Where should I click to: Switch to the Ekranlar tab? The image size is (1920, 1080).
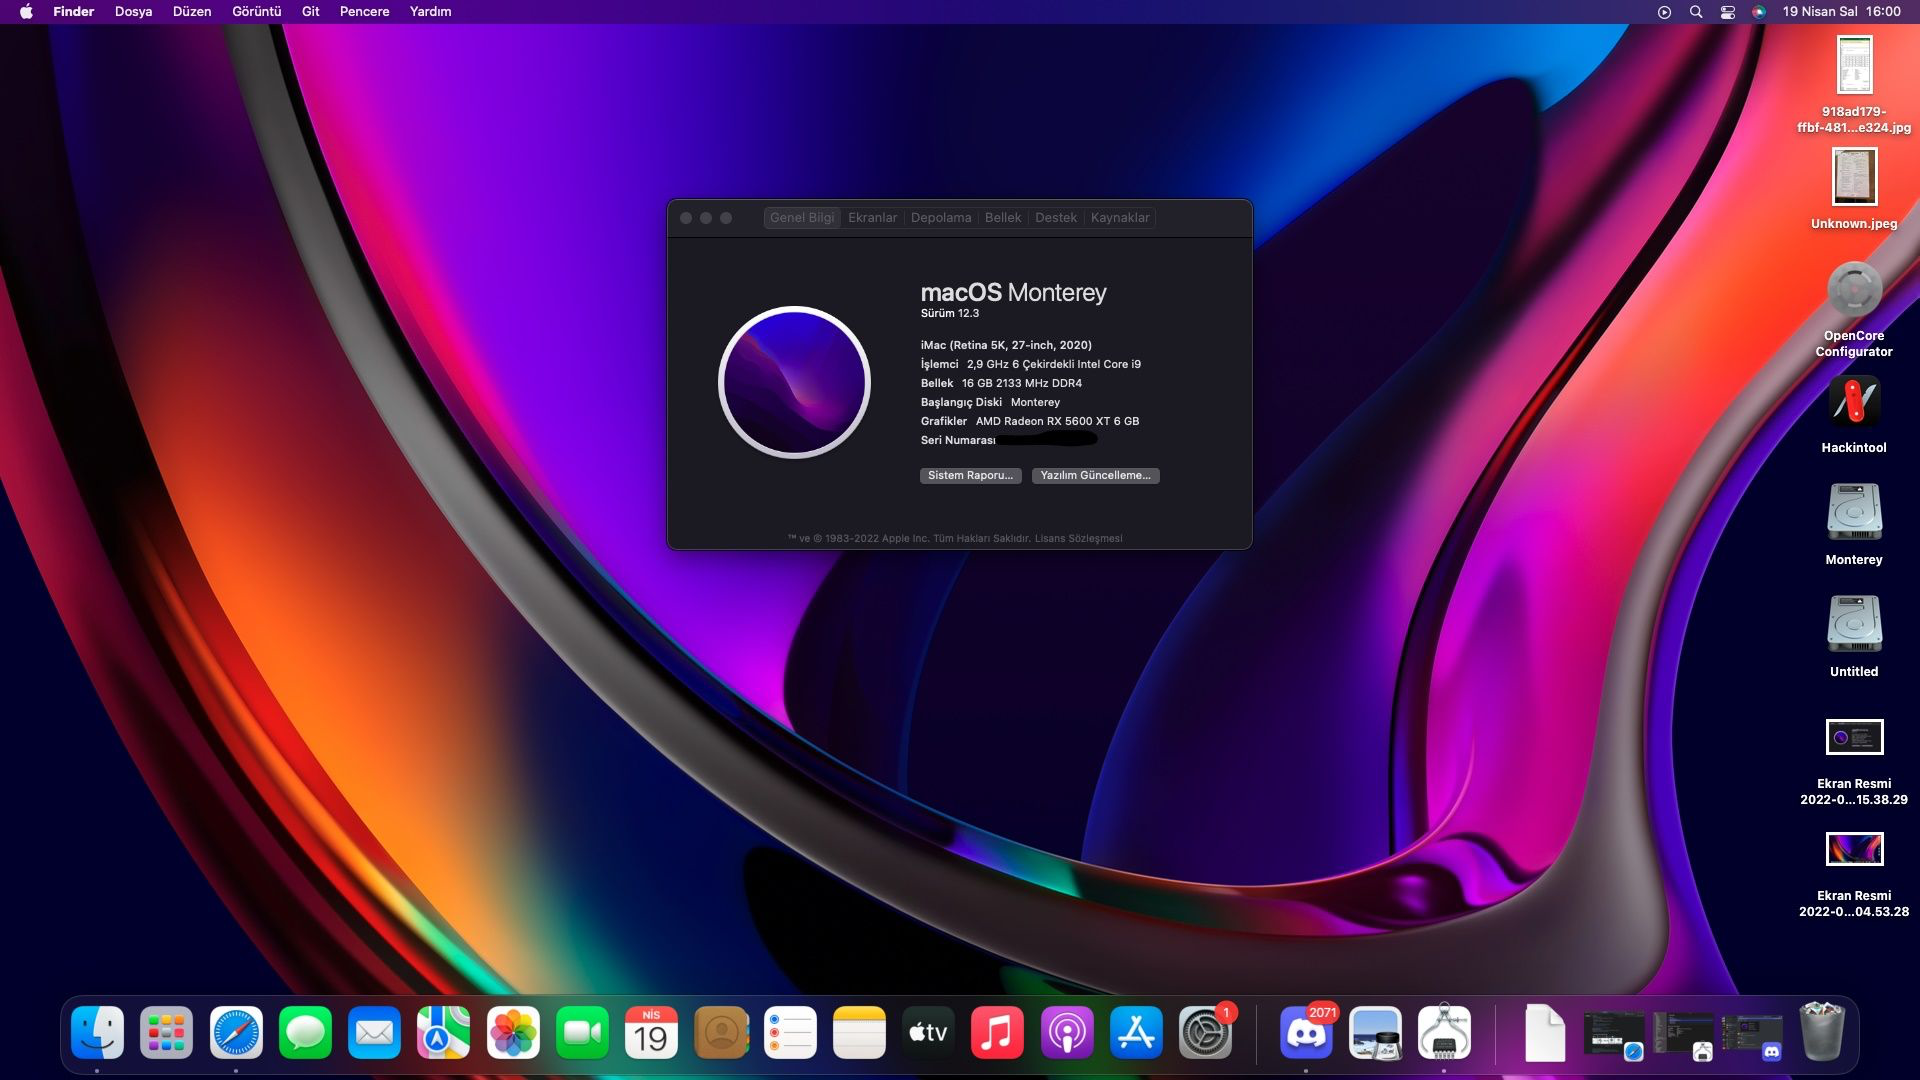pos(872,218)
